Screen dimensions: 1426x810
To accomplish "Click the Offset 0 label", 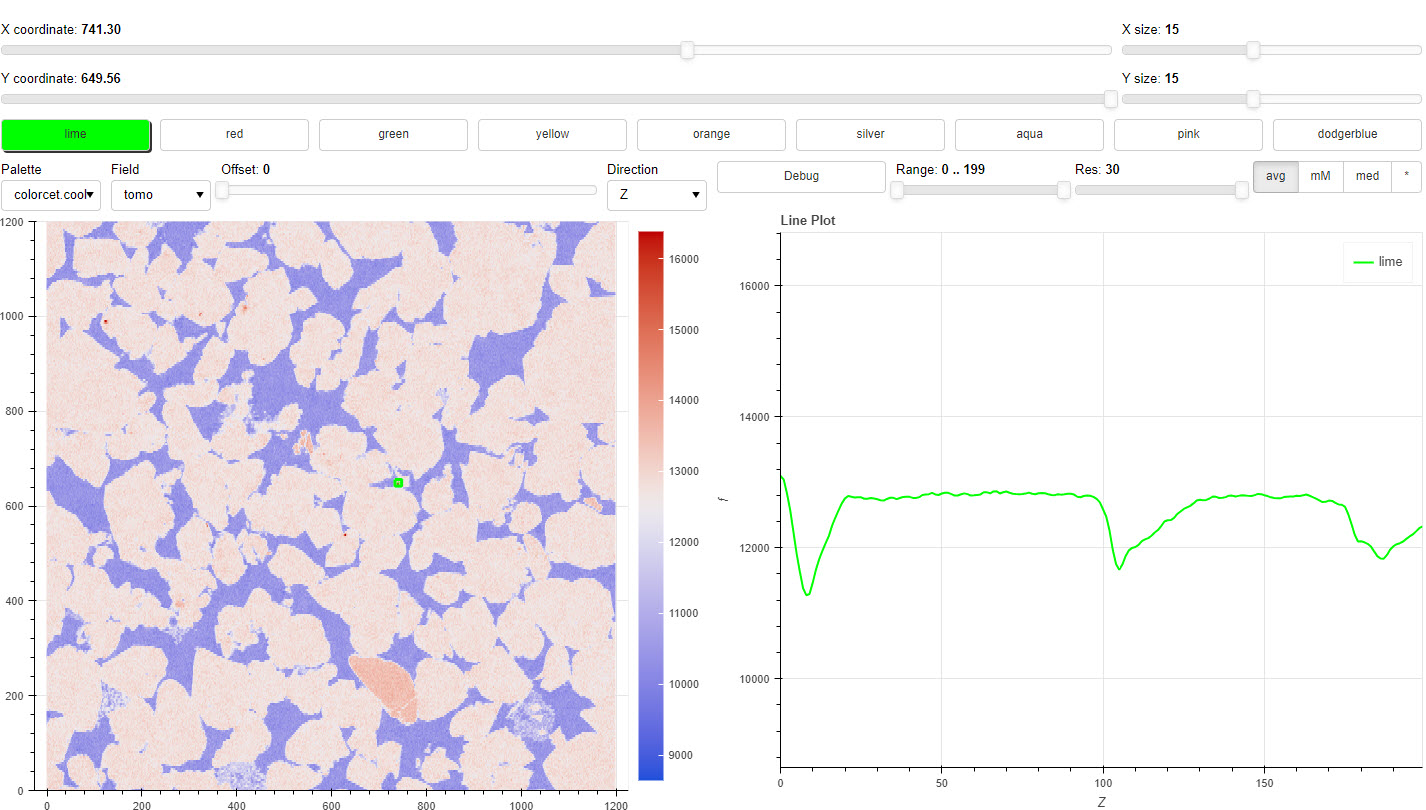I will [x=246, y=170].
